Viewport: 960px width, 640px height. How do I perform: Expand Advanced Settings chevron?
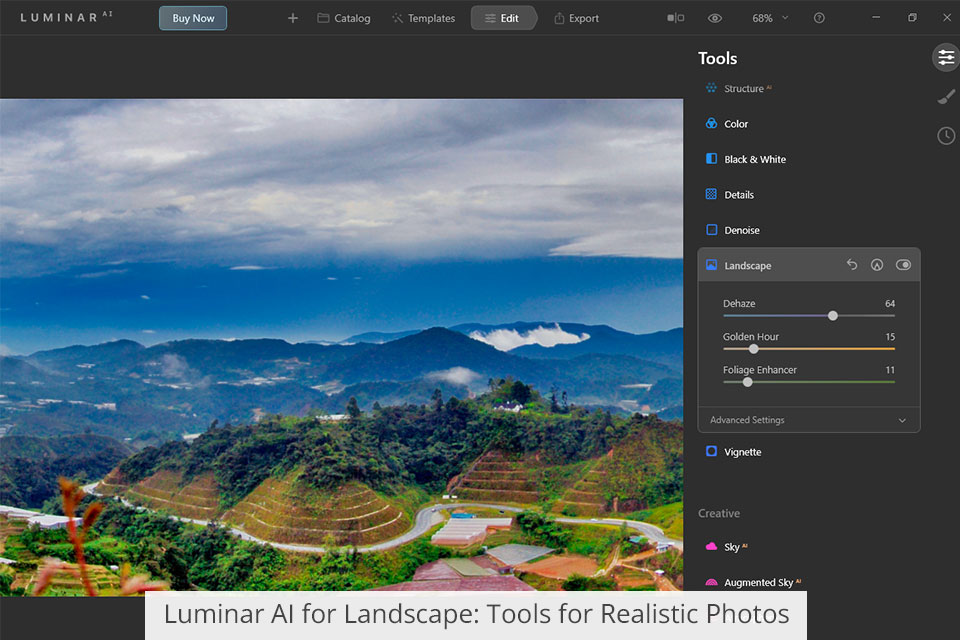(x=902, y=421)
